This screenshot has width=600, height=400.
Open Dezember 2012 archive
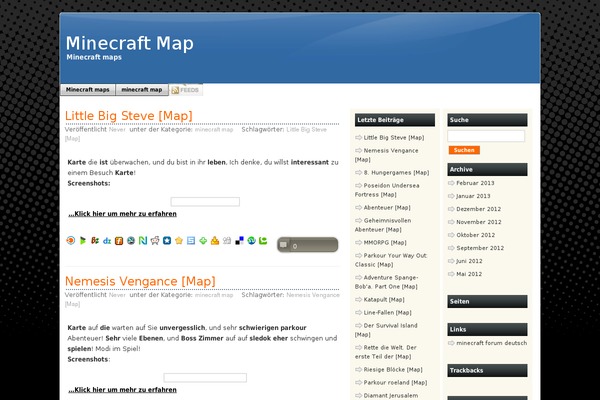(x=478, y=209)
